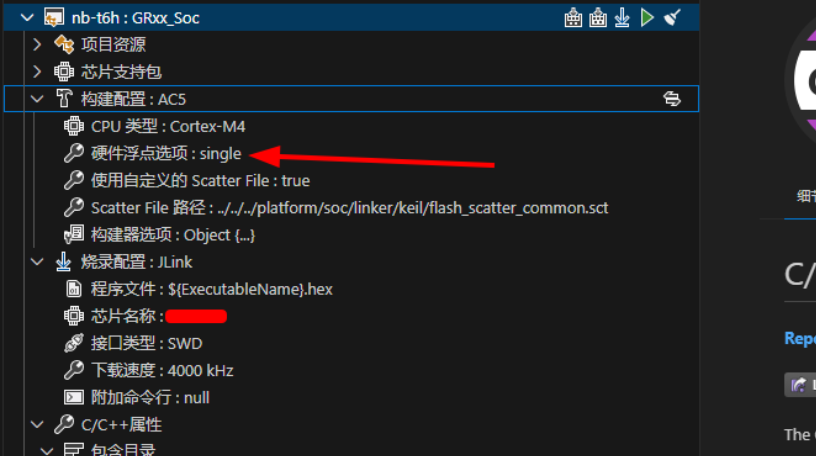
Task: Select 下载速度 : 4000 kHz item
Action: coord(162,370)
